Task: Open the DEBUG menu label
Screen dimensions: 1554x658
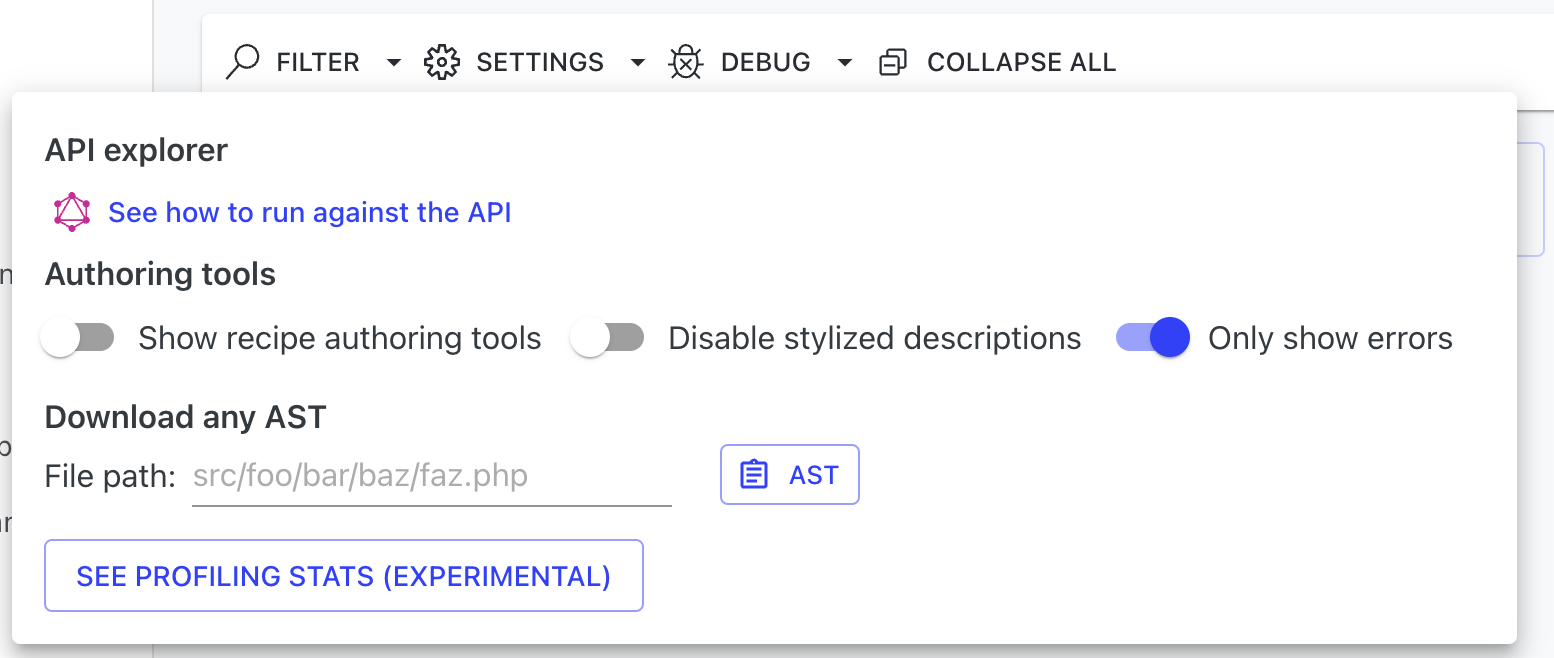Action: (766, 62)
